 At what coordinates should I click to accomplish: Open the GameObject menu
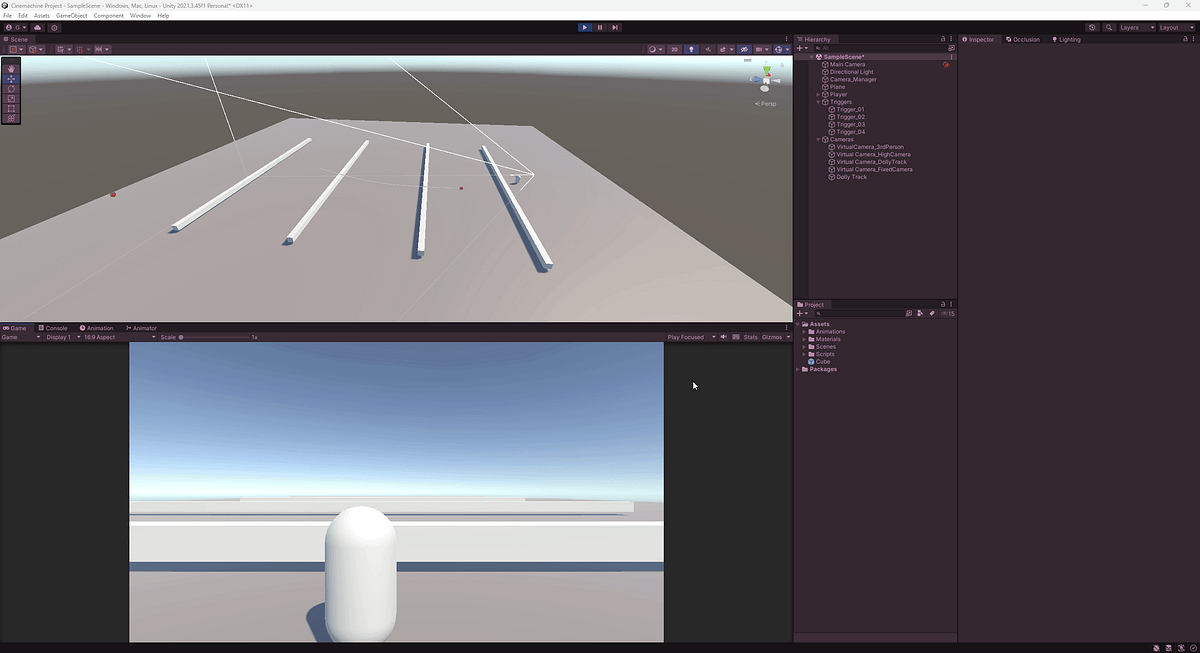pyautogui.click(x=71, y=15)
